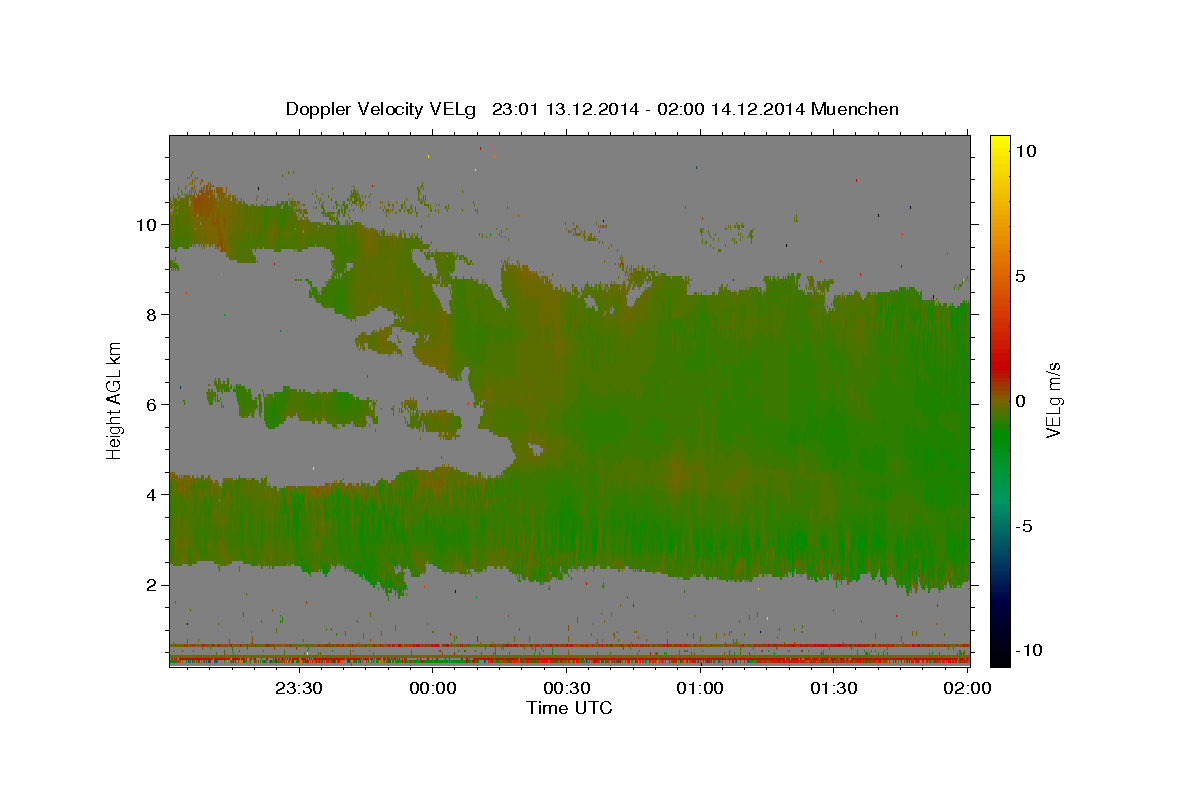Screen dimensions: 1200x800
Task: Click the height axis label 4
Action: [x=152, y=495]
